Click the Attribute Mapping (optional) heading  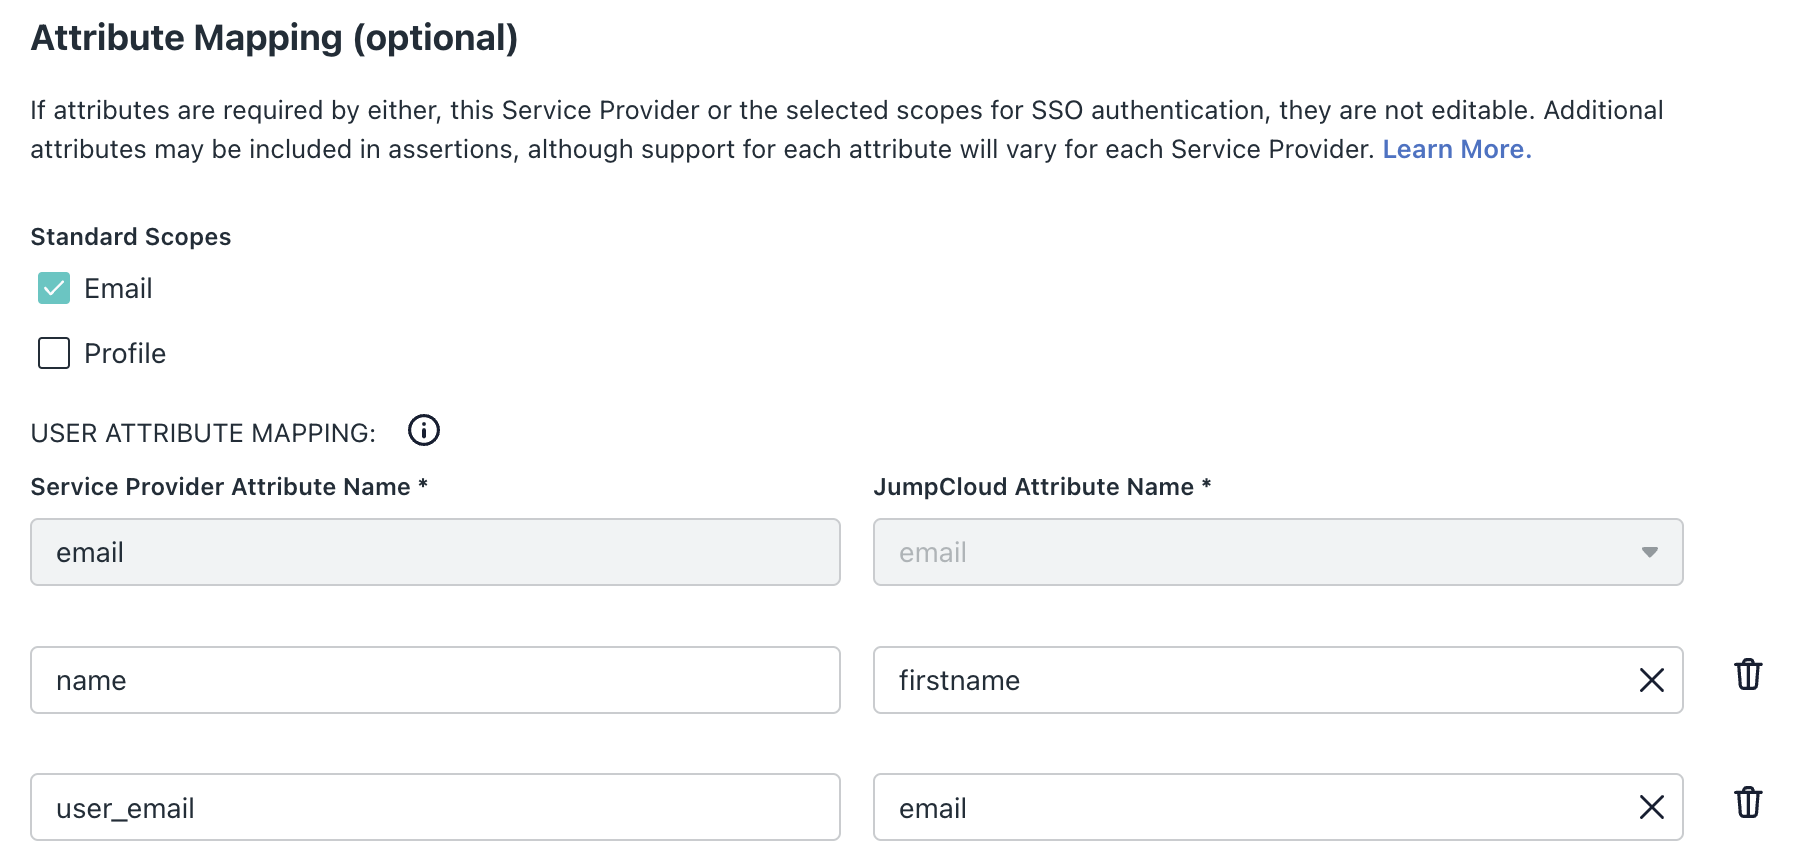coord(274,38)
